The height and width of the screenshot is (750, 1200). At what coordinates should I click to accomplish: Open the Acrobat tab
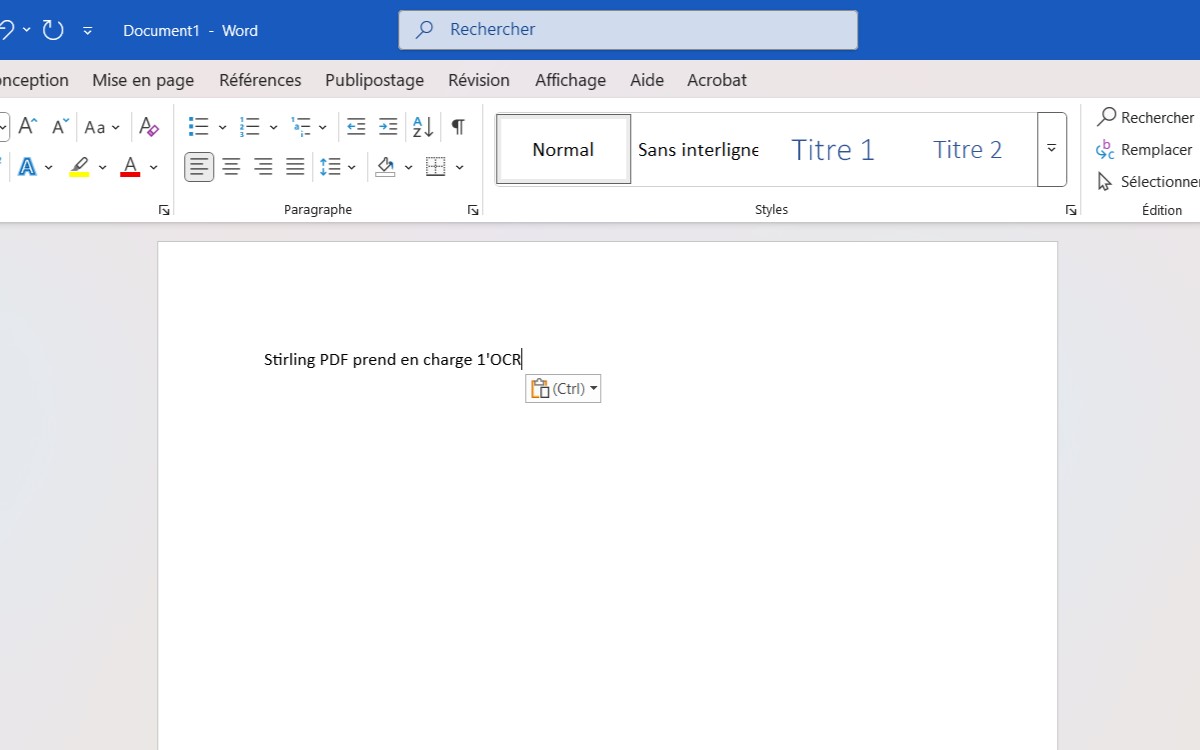[x=717, y=80]
